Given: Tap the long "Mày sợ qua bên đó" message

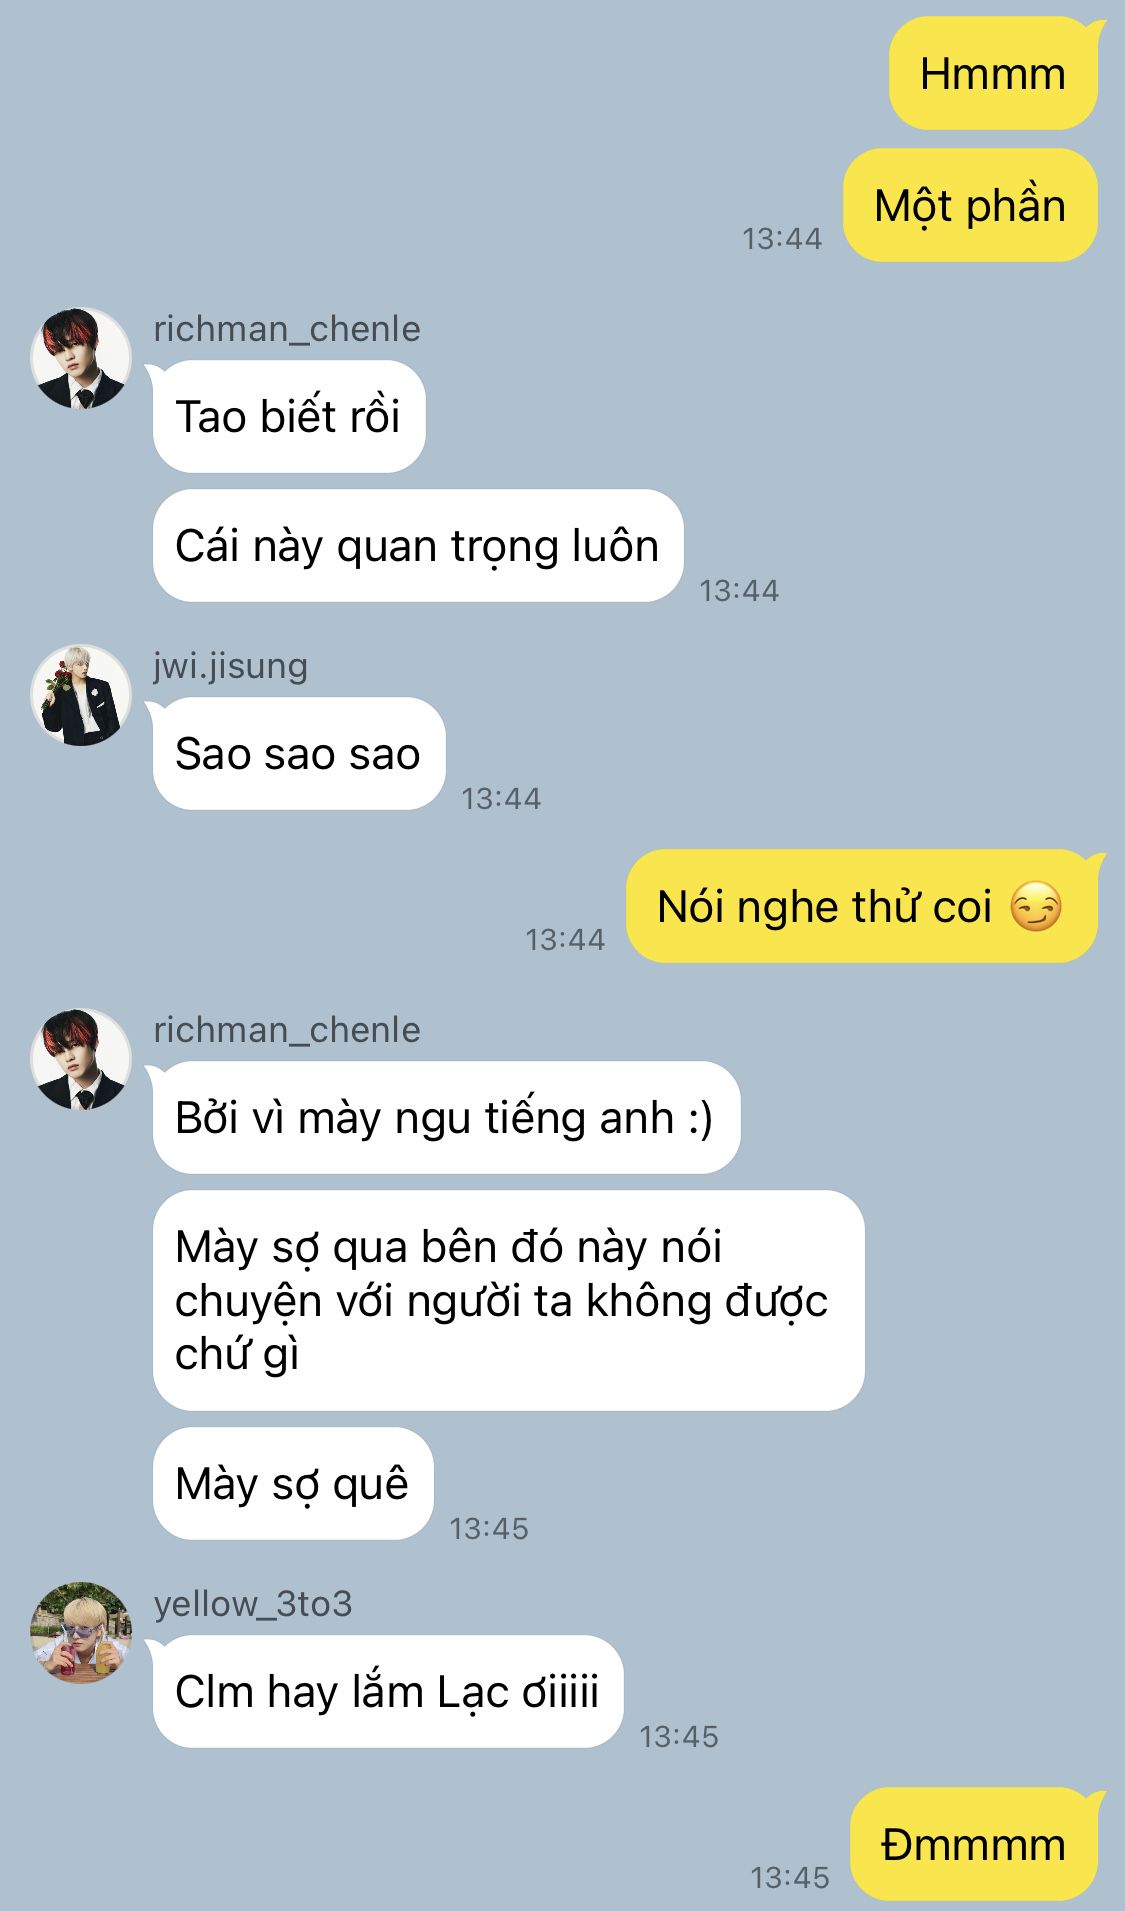Looking at the screenshot, I should point(508,1301).
